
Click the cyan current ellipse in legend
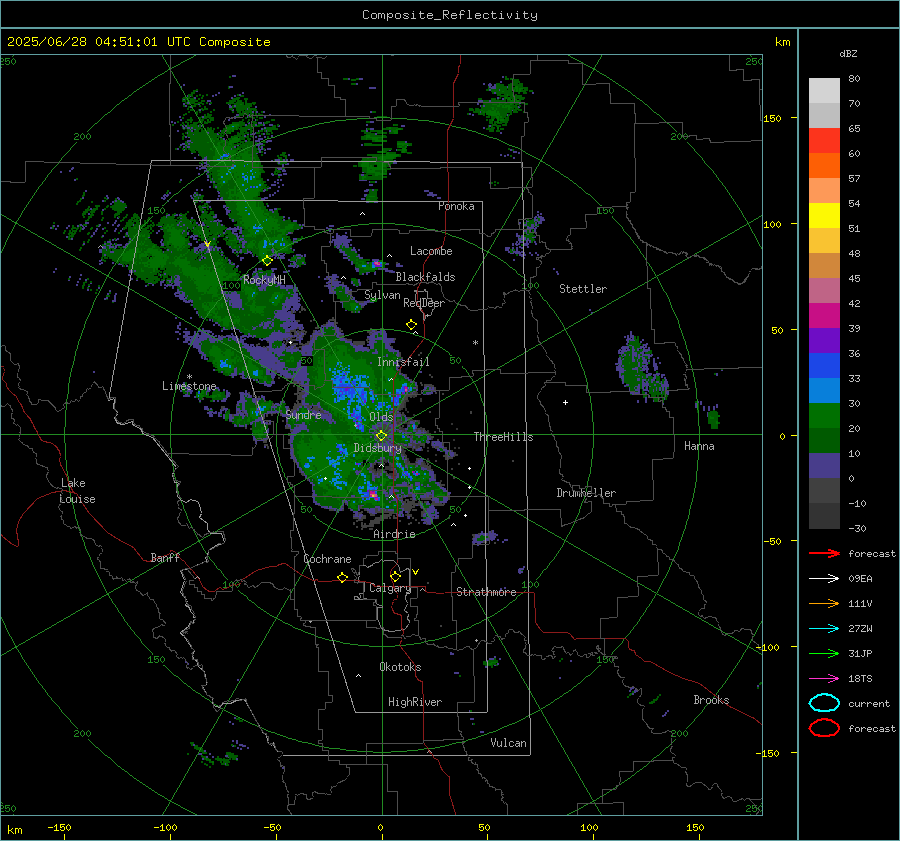(x=824, y=703)
